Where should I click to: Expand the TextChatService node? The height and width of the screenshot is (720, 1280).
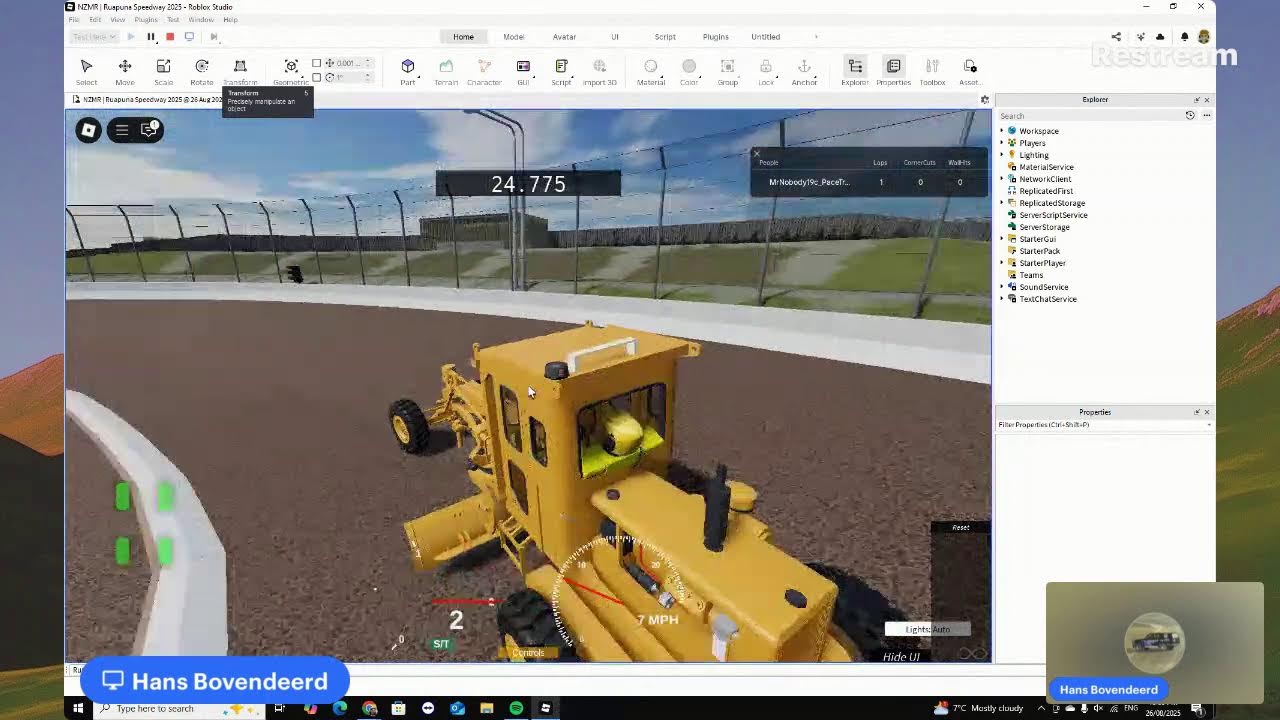1001,299
